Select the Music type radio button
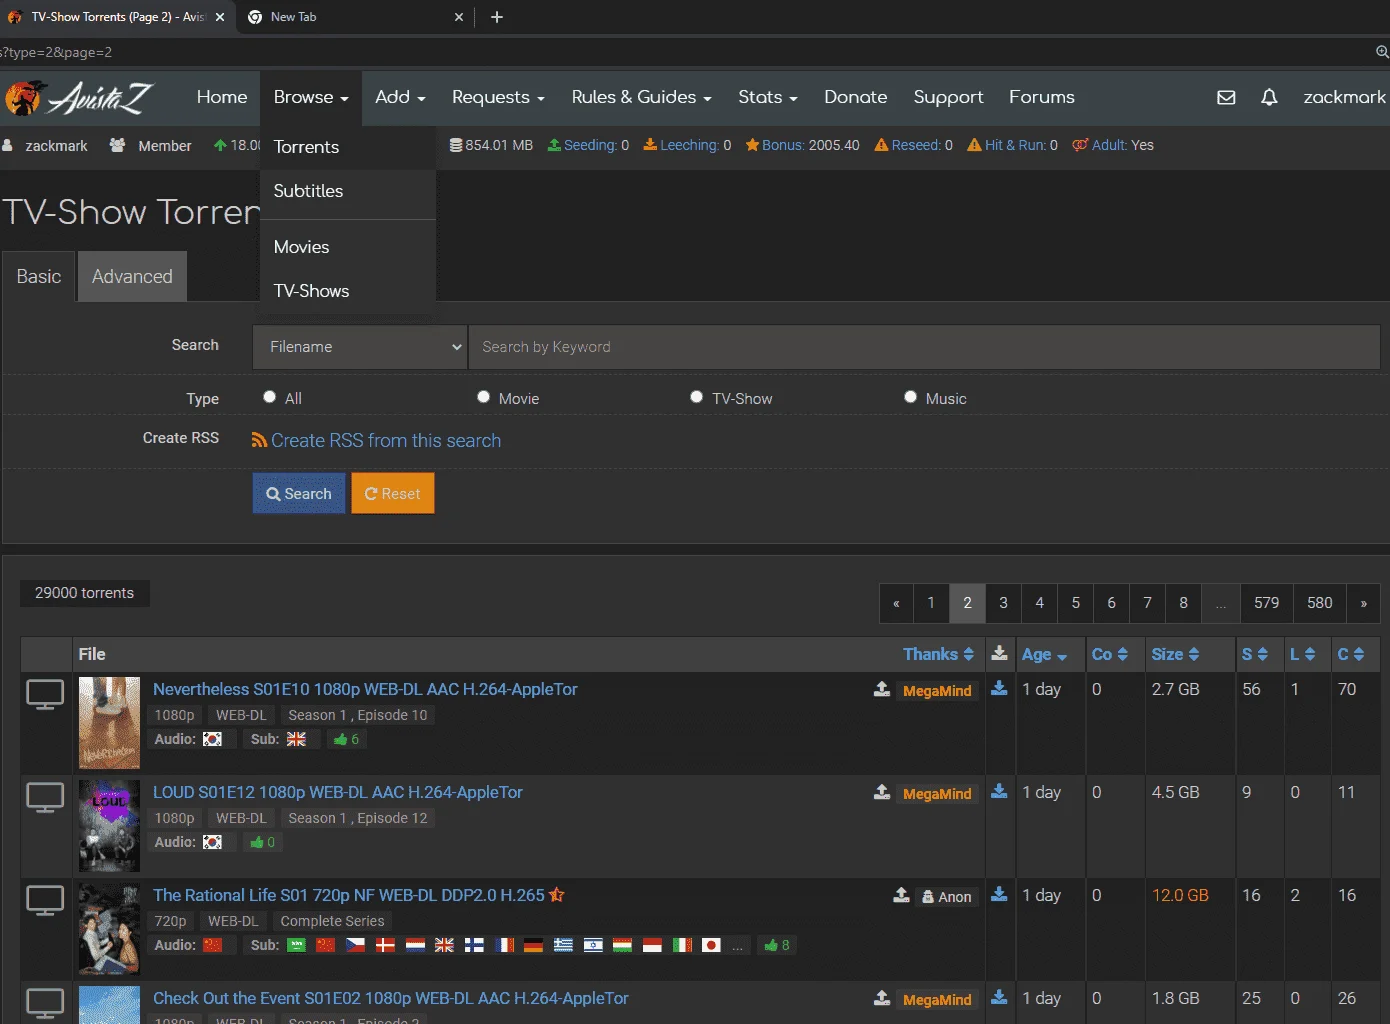This screenshot has width=1390, height=1024. (x=910, y=397)
